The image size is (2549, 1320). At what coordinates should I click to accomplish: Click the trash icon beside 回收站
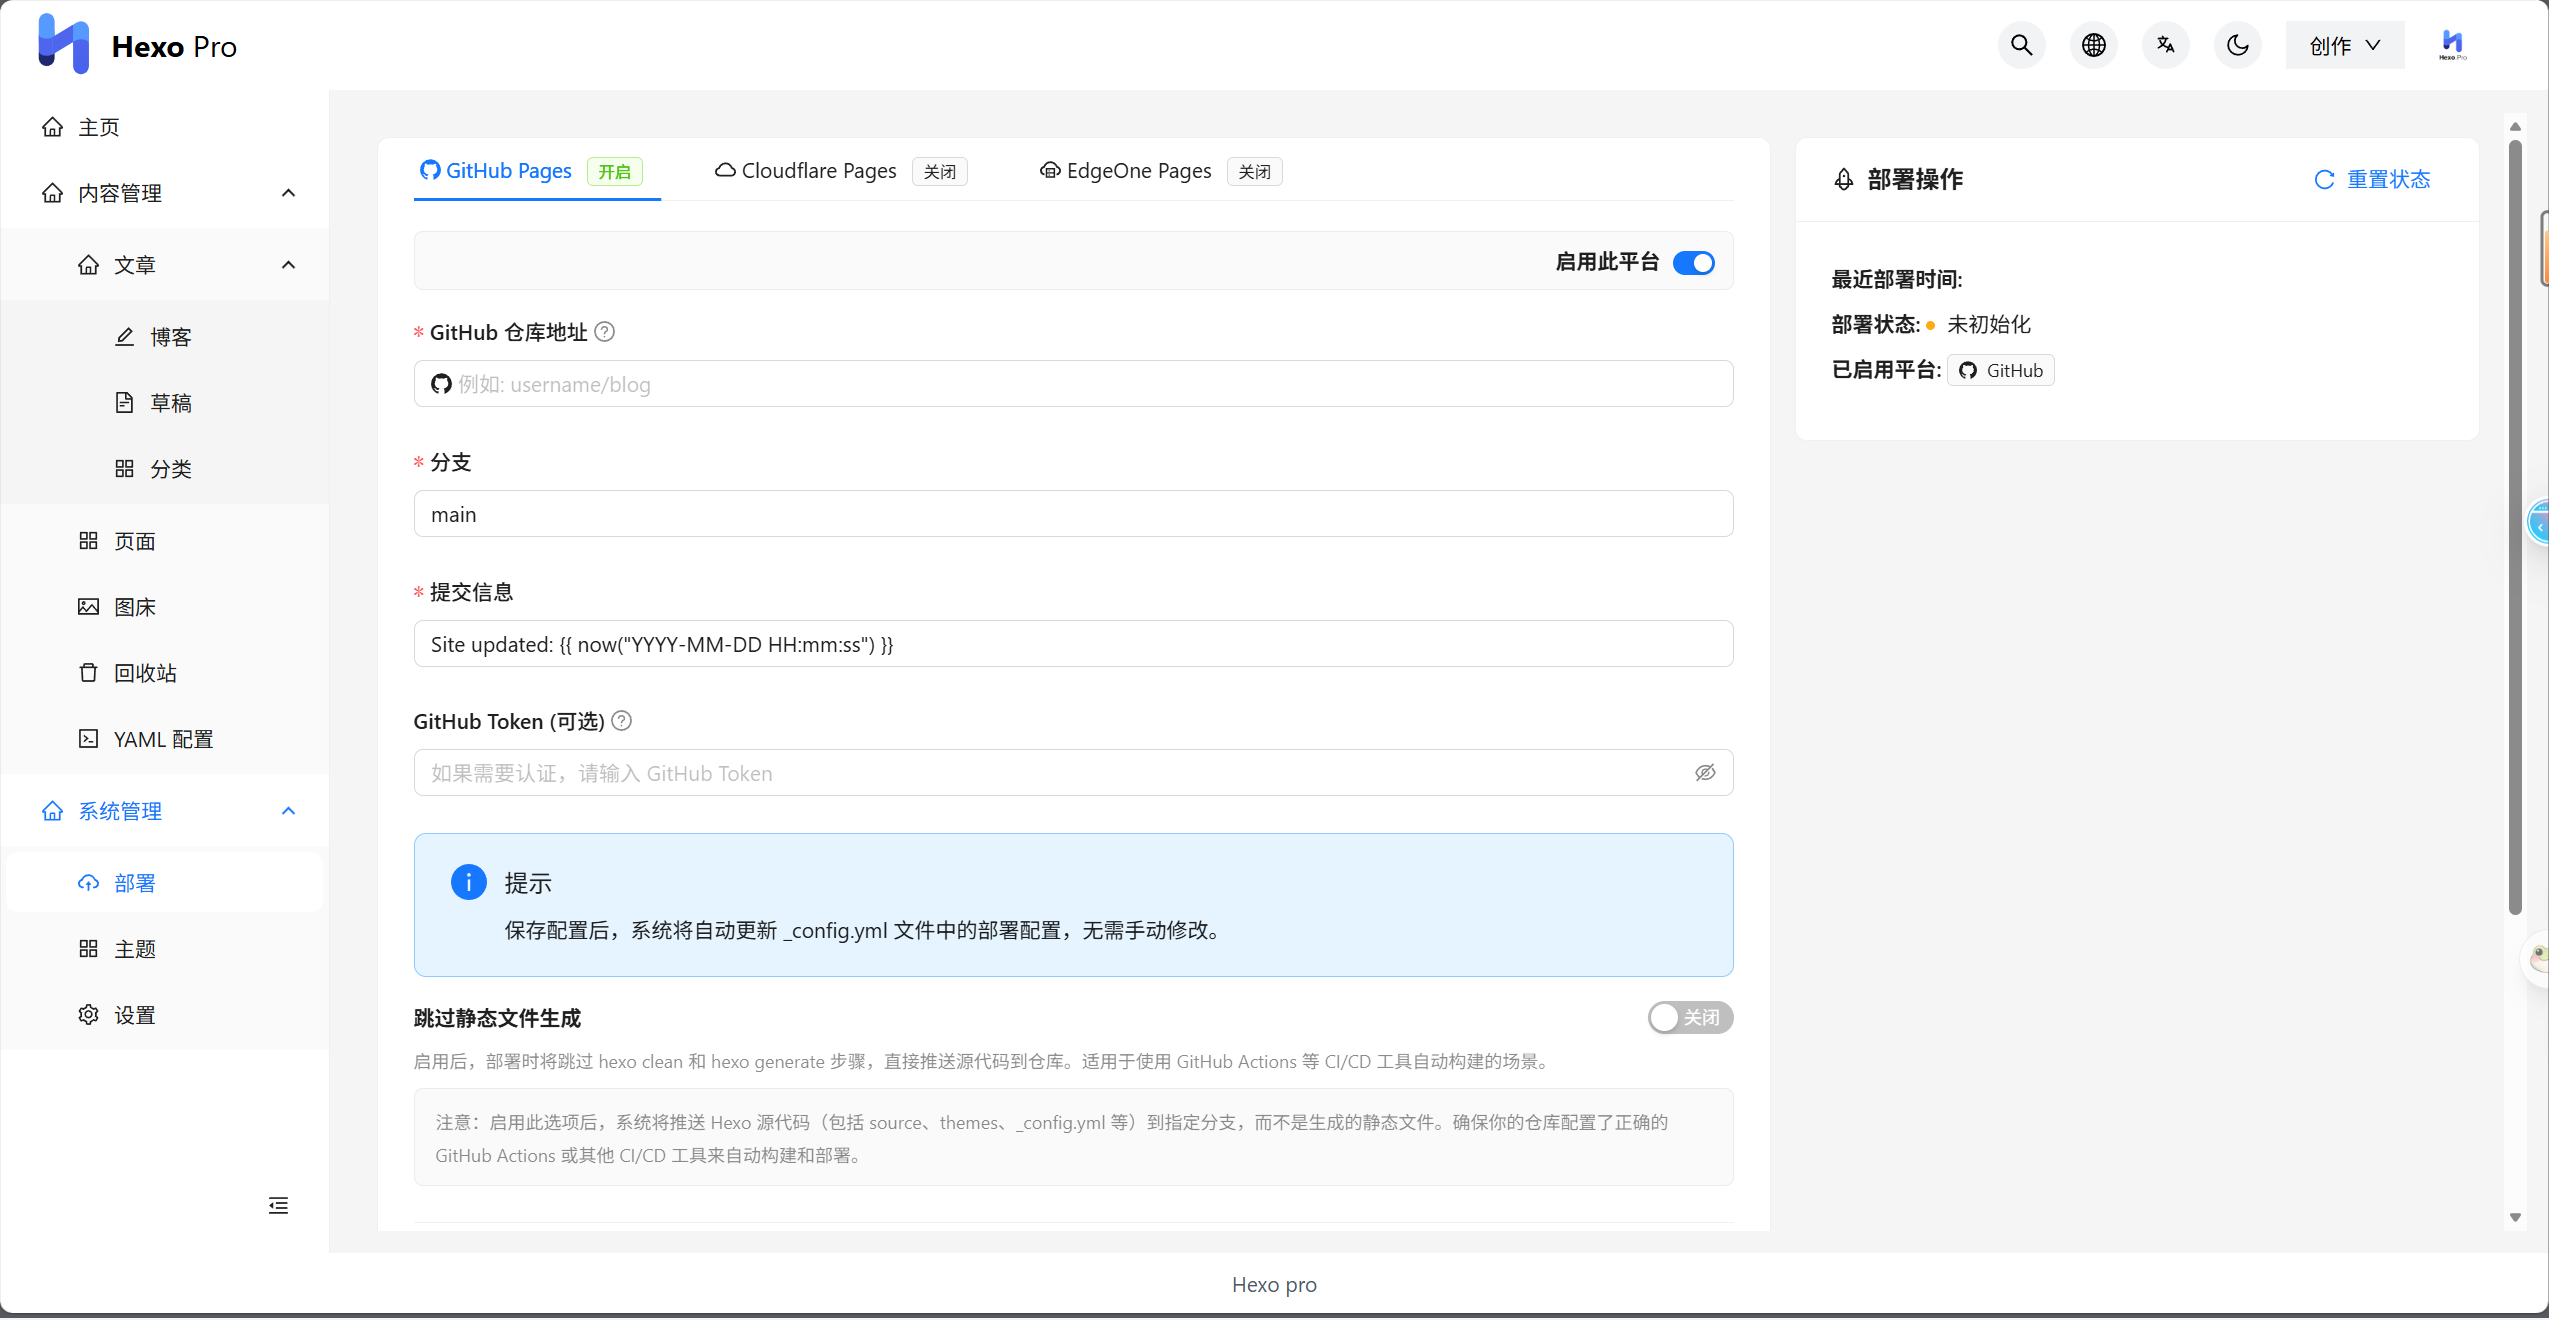click(x=88, y=673)
